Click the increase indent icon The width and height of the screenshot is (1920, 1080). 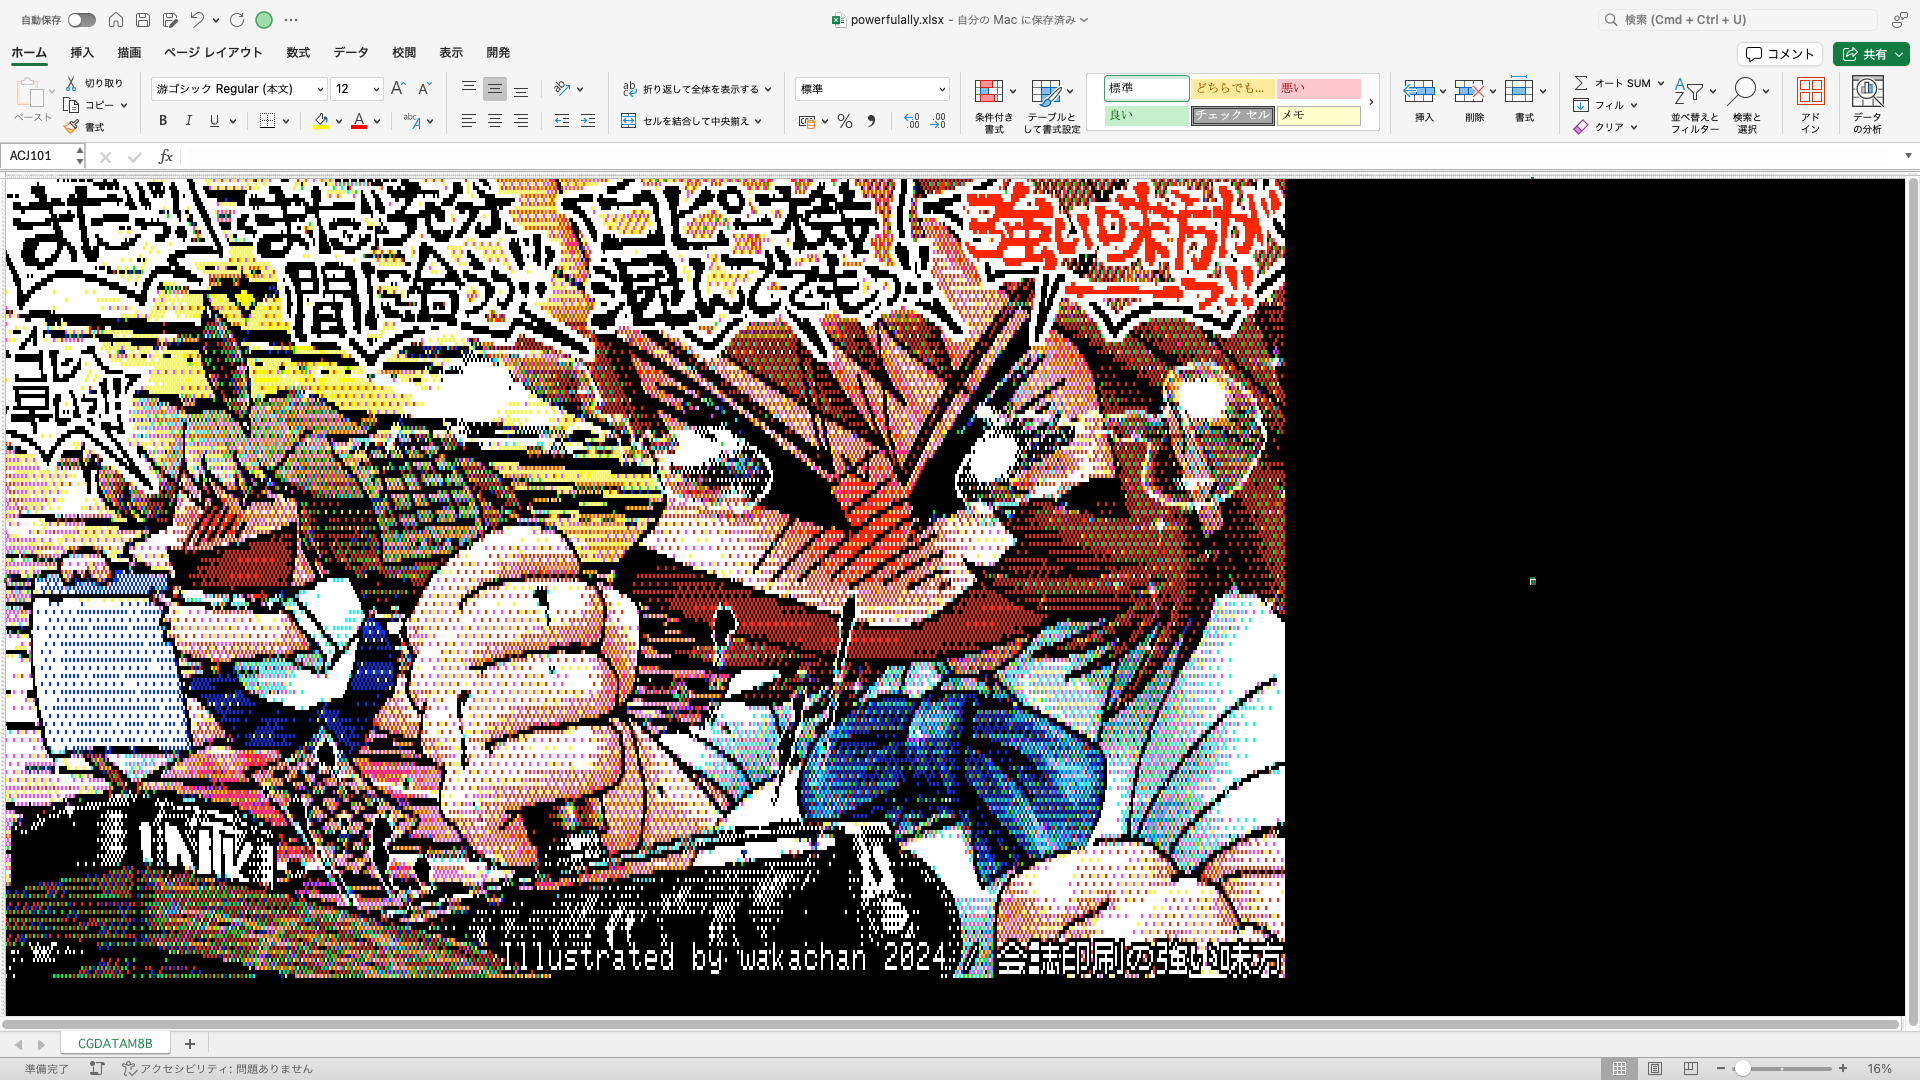point(588,121)
